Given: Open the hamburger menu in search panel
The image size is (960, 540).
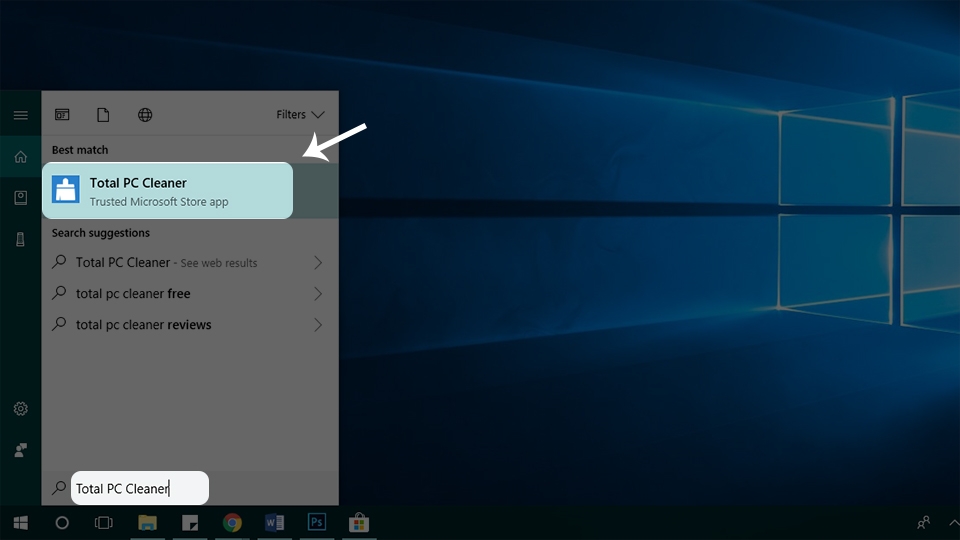Looking at the screenshot, I should pyautogui.click(x=20, y=115).
